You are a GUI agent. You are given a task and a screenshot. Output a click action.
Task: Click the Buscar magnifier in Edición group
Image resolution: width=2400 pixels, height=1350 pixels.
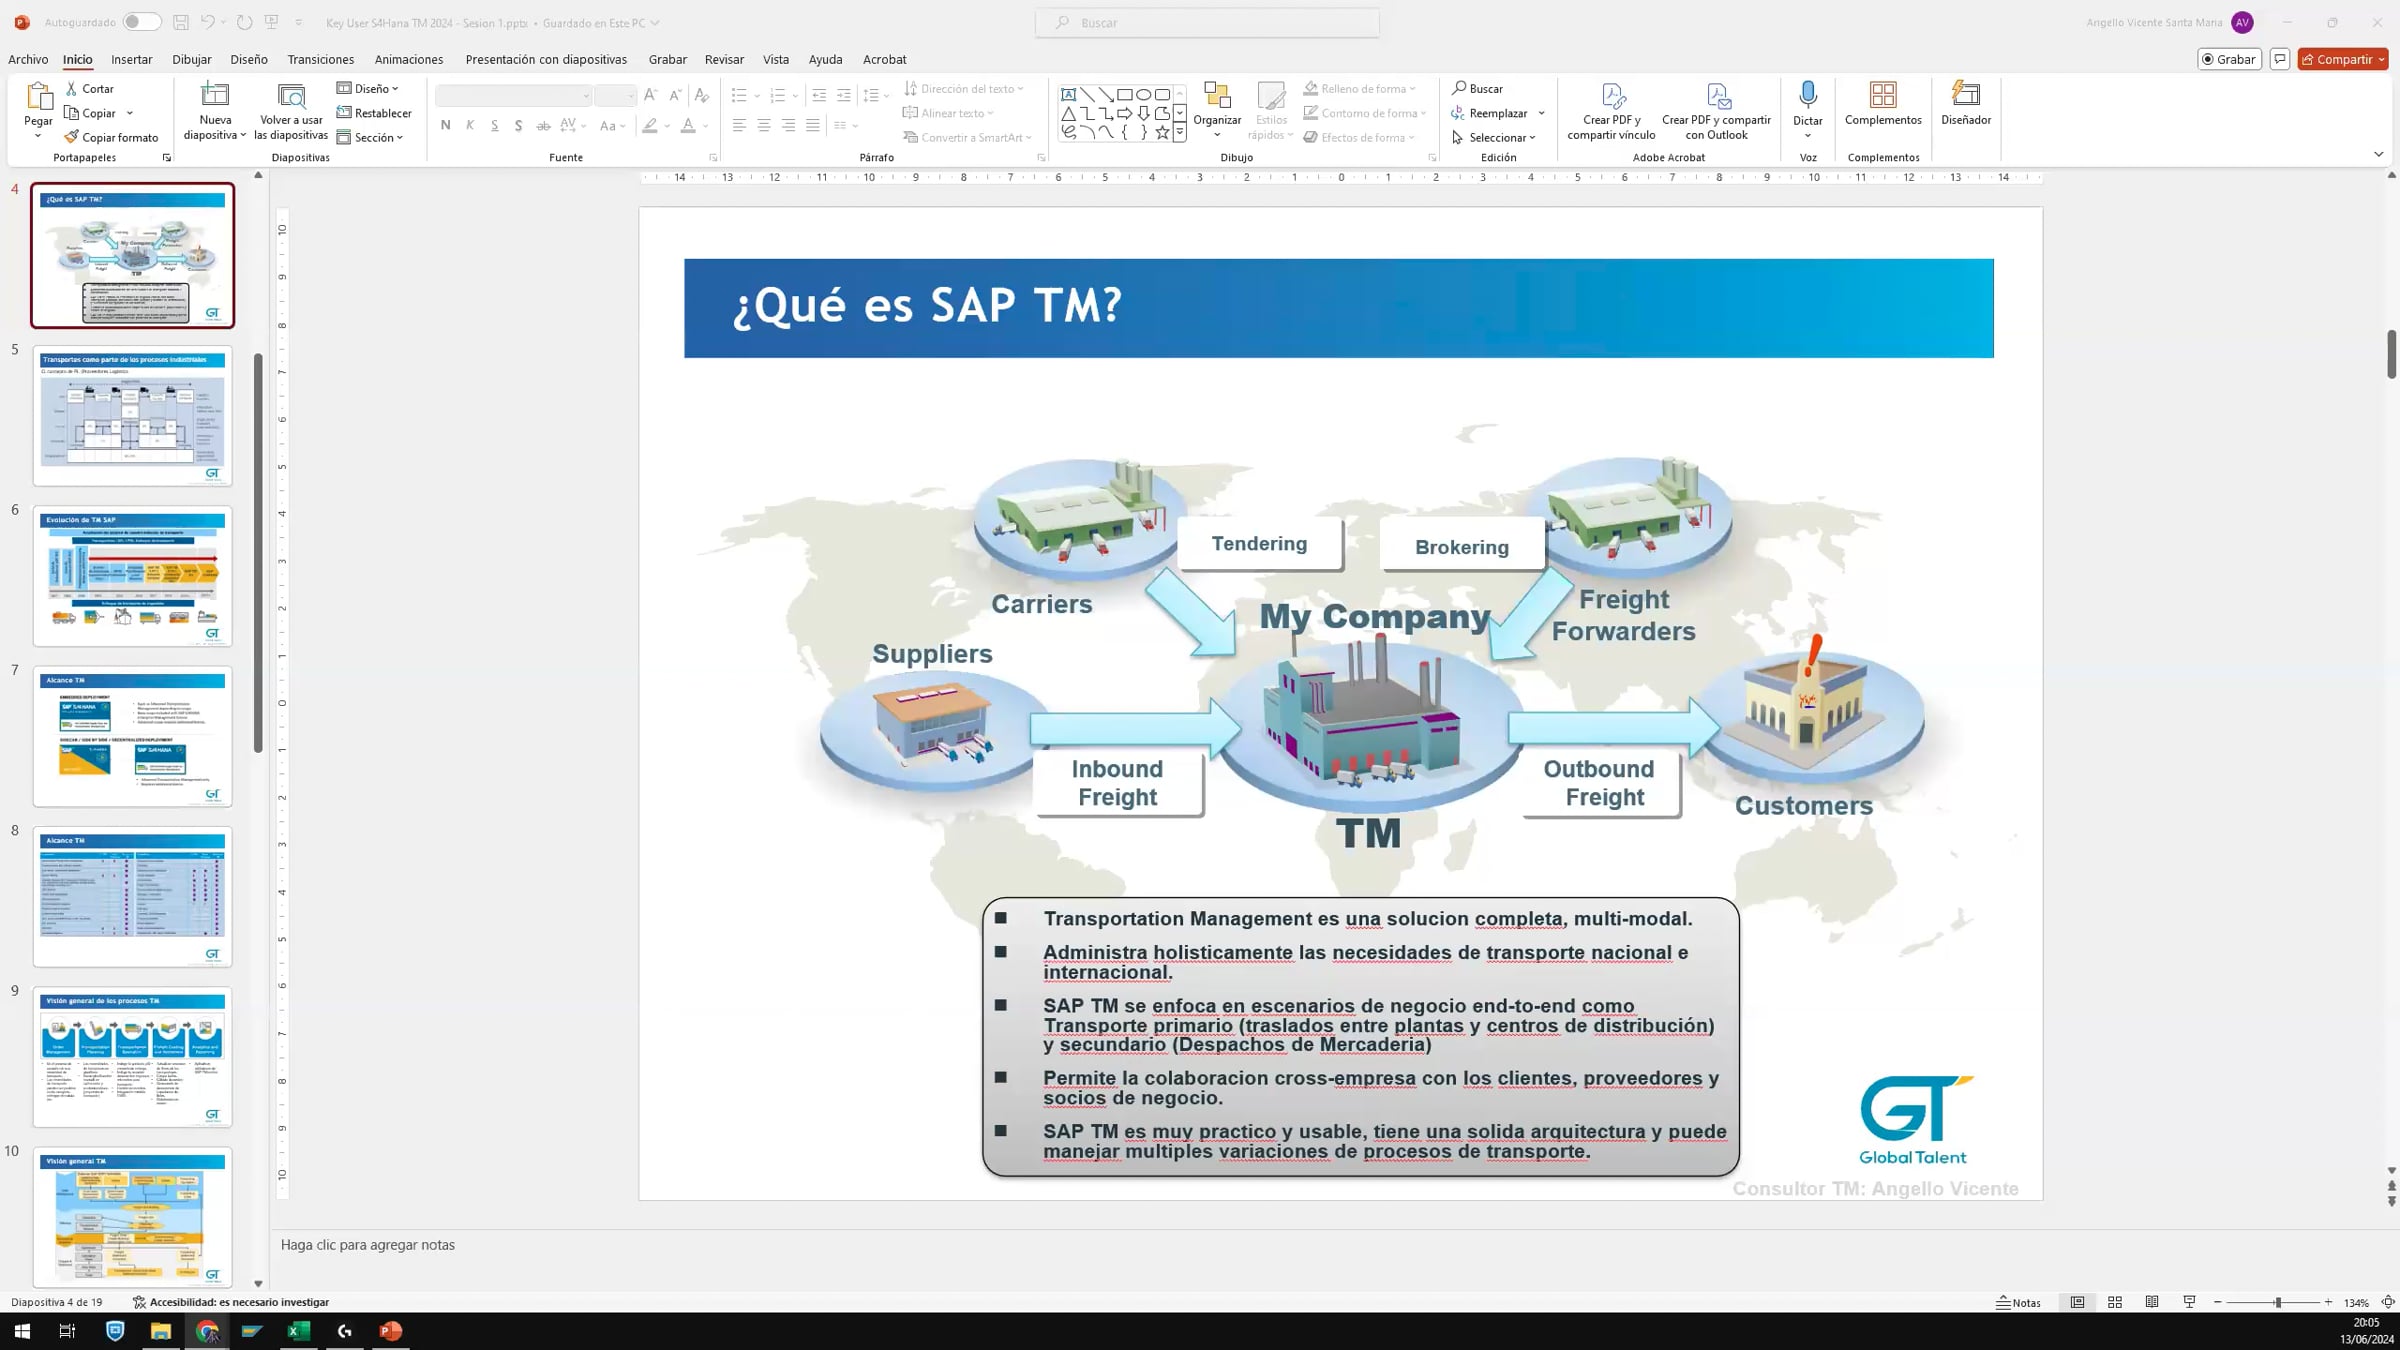coord(1459,89)
